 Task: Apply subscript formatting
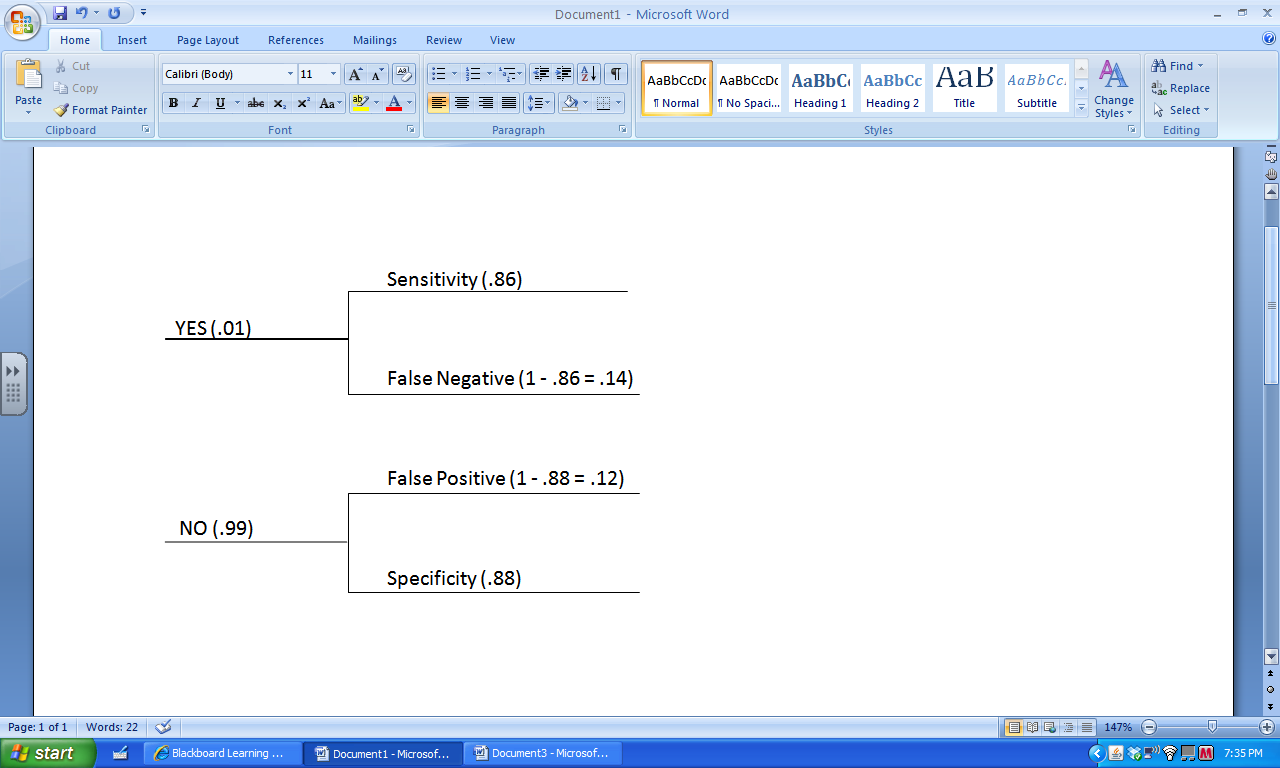280,103
